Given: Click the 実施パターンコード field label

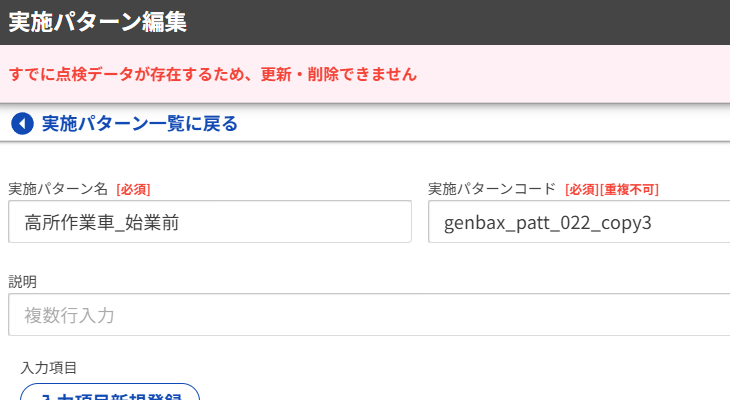Looking at the screenshot, I should 492,188.
